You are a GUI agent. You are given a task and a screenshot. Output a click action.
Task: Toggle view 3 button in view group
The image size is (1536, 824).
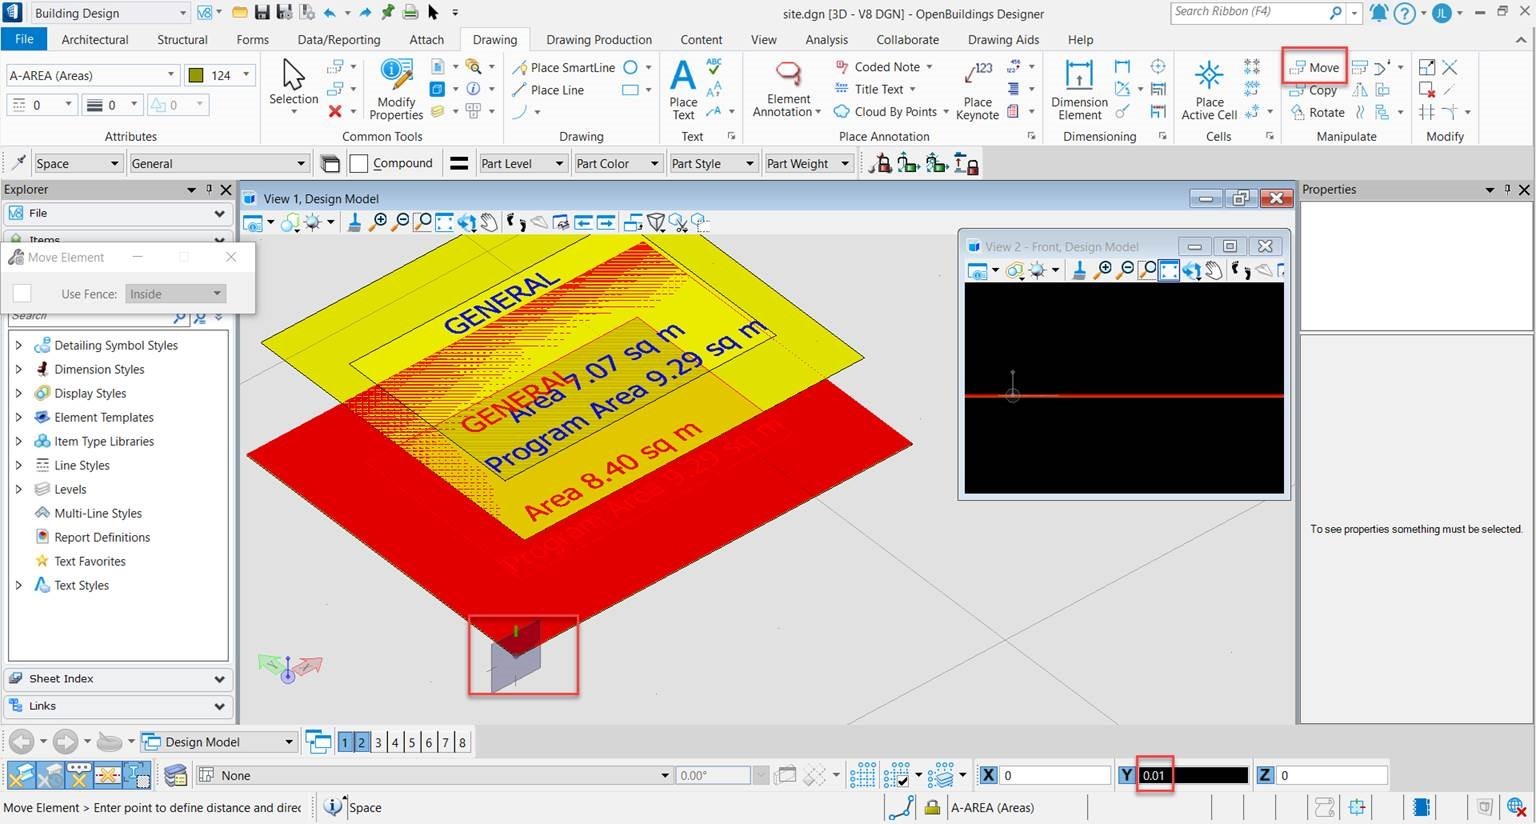pos(378,742)
